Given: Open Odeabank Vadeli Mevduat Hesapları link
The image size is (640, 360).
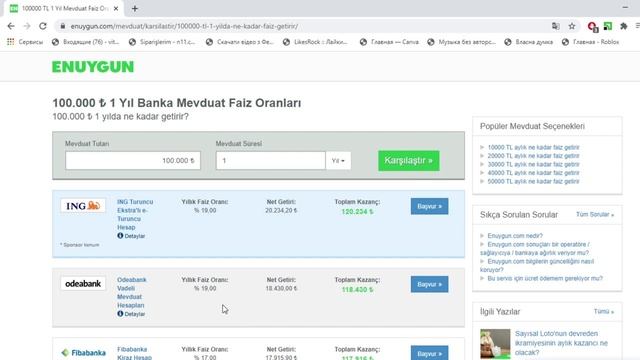Looking at the screenshot, I should pyautogui.click(x=131, y=293).
